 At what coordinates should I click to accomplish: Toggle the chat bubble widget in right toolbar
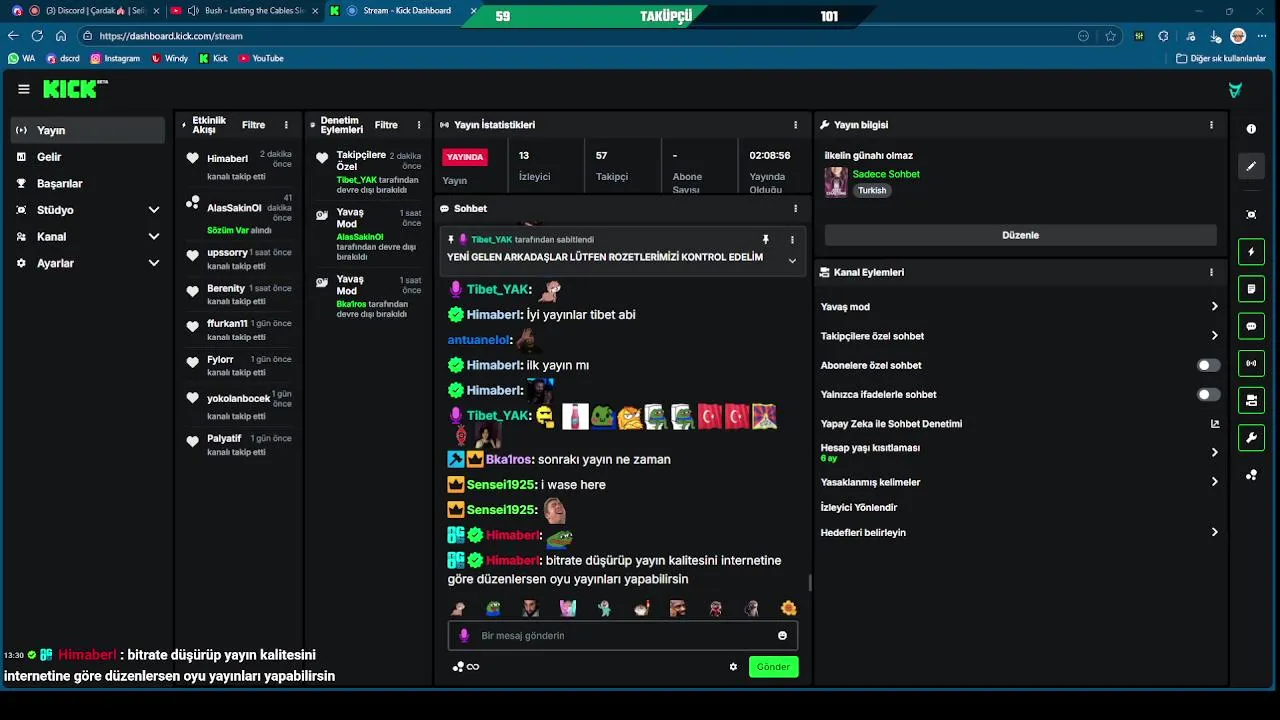point(1251,326)
